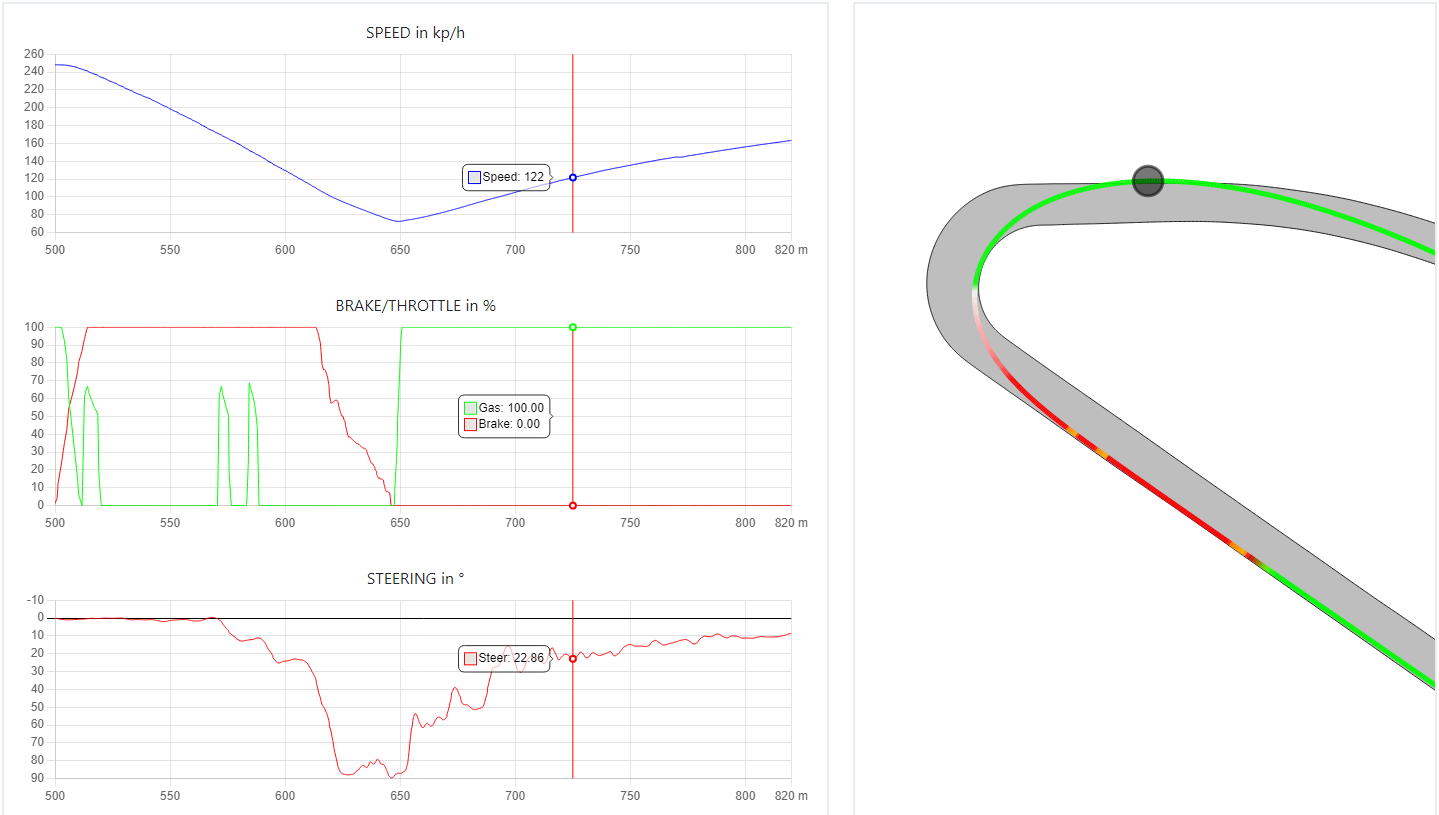This screenshot has height=815, width=1439.
Task: Click the "820 m" label under speed chart
Action: click(x=791, y=250)
